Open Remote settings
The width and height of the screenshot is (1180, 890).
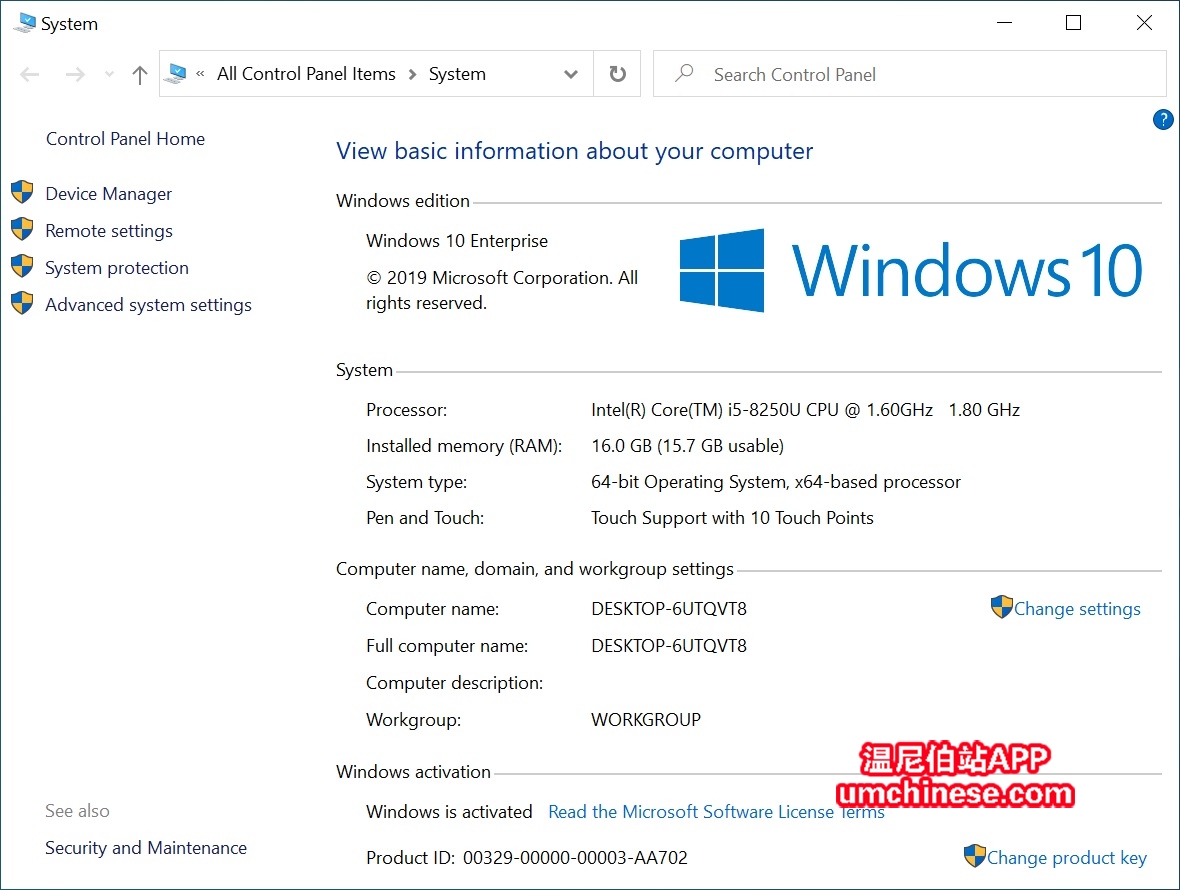(x=109, y=231)
